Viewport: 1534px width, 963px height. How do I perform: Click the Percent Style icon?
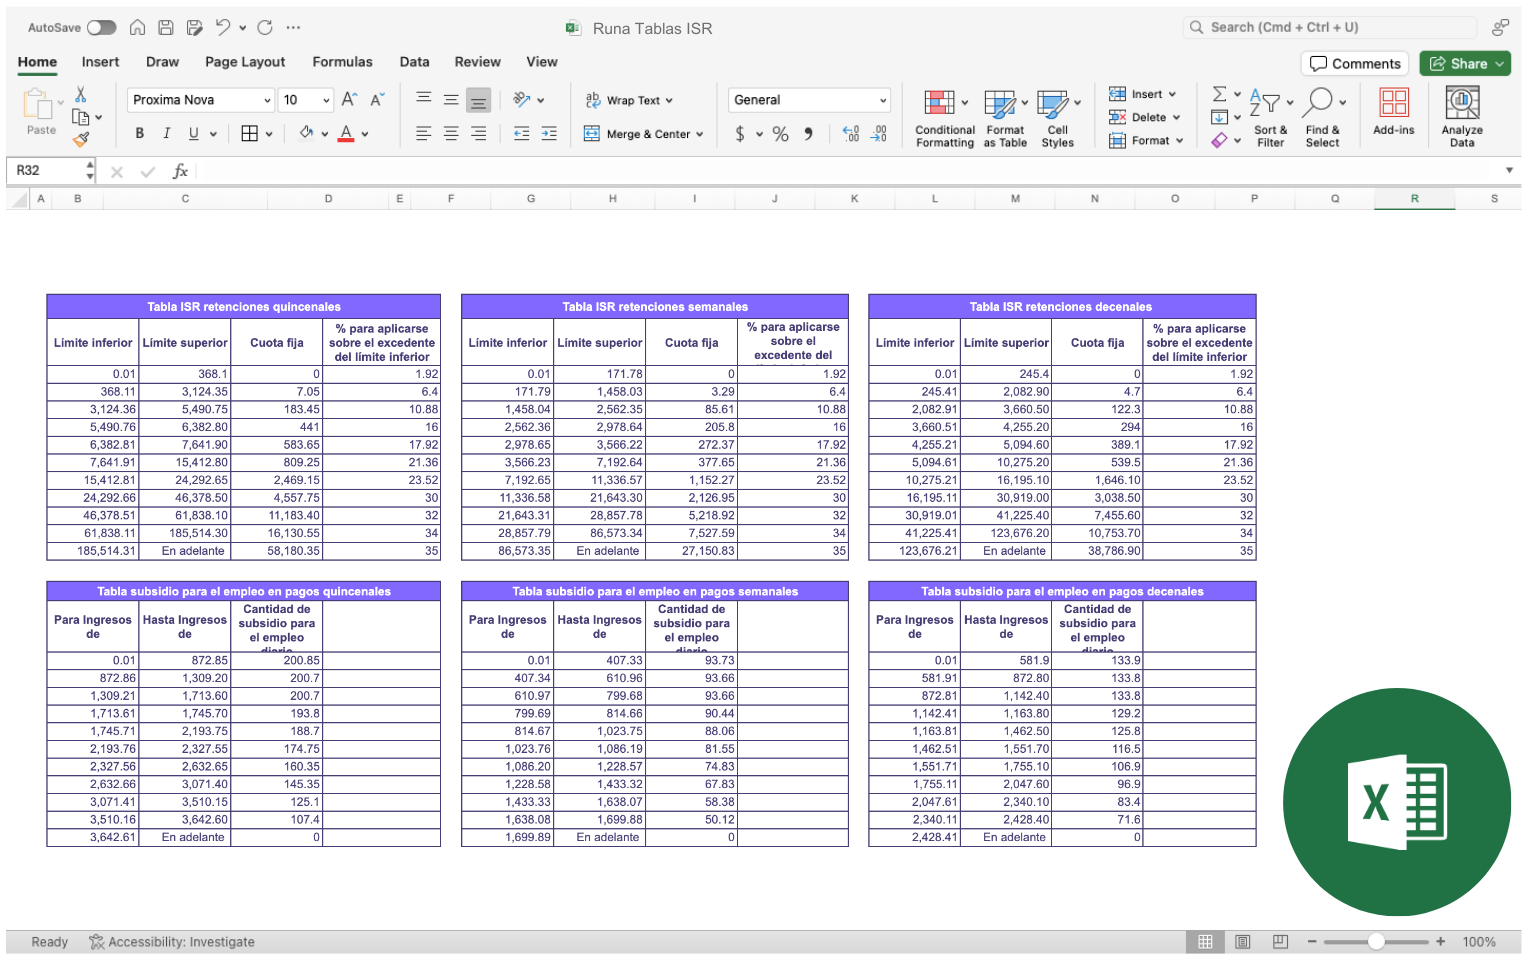click(x=780, y=134)
